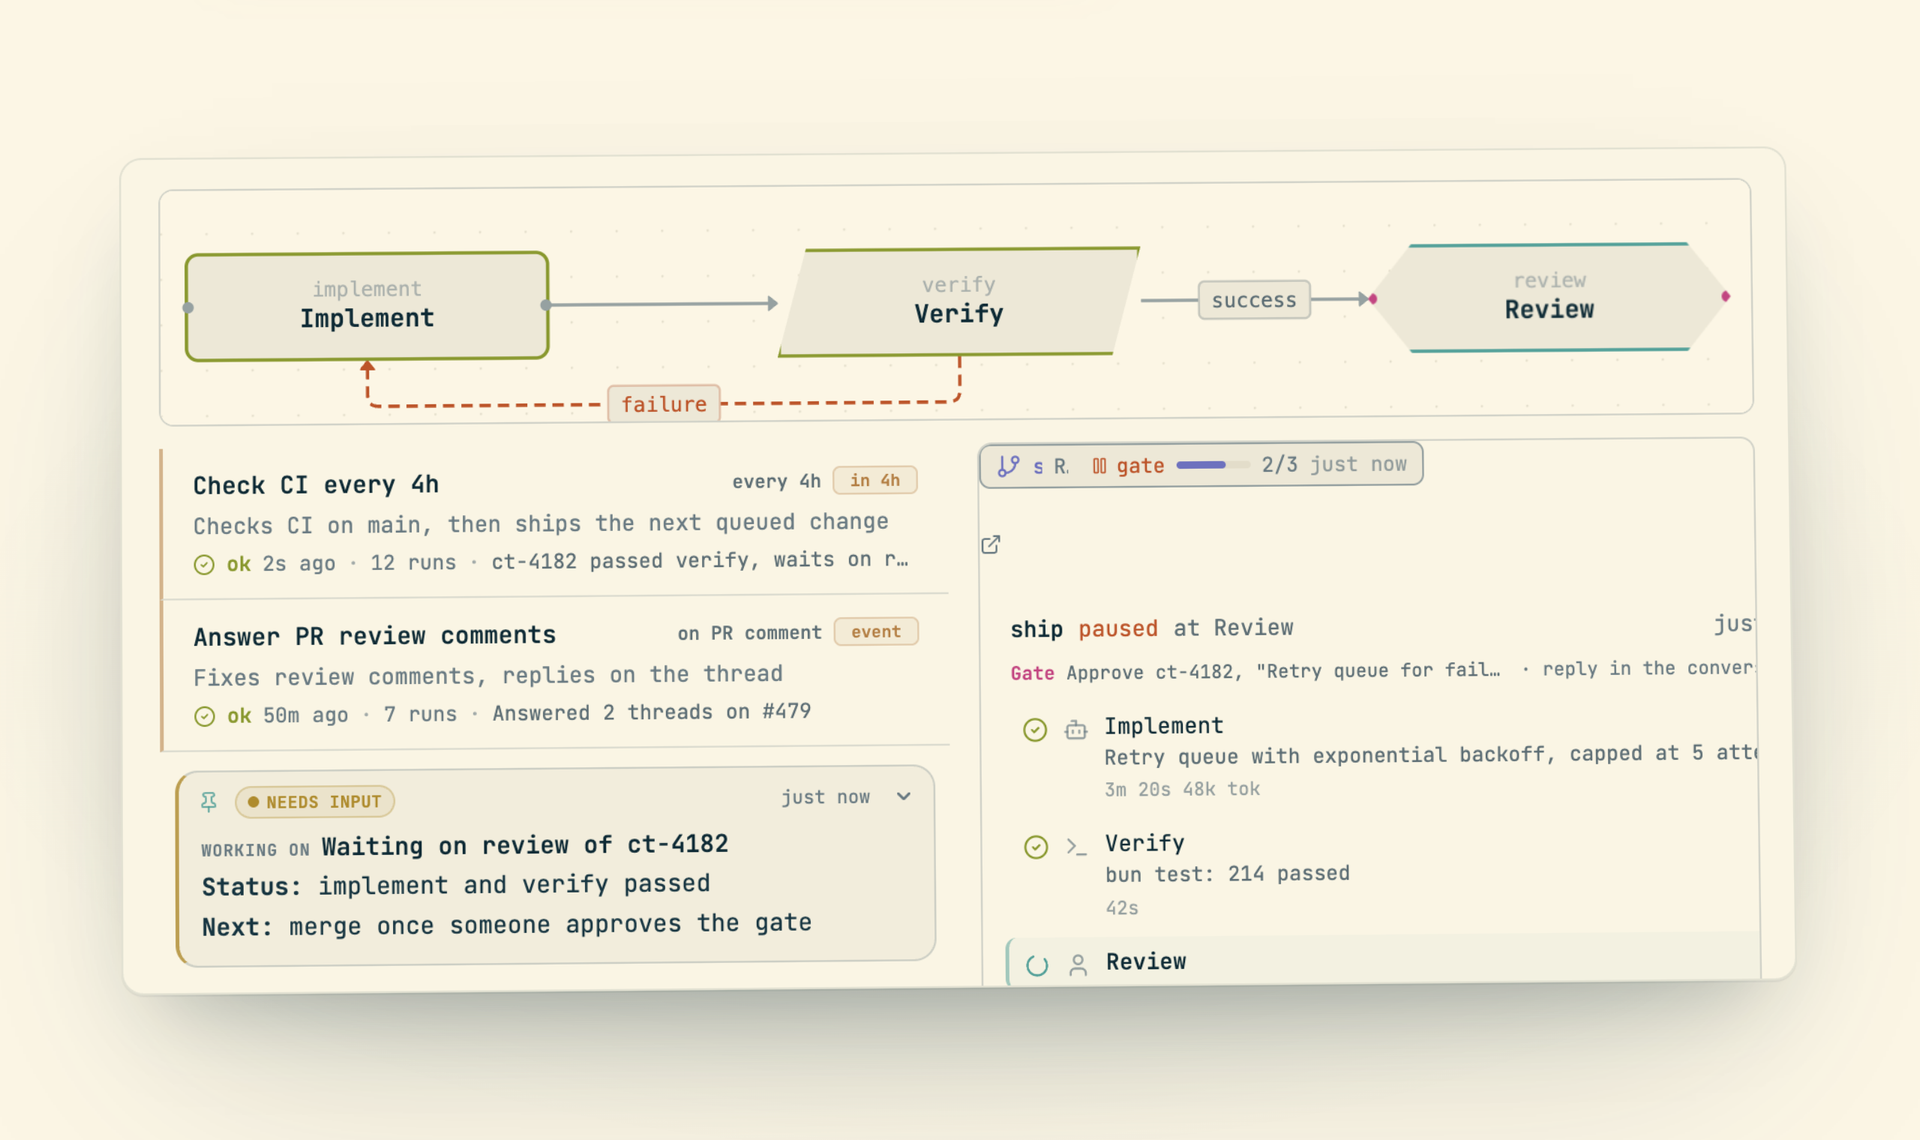Click the Waiting on review of ct-4182 title

click(x=525, y=845)
